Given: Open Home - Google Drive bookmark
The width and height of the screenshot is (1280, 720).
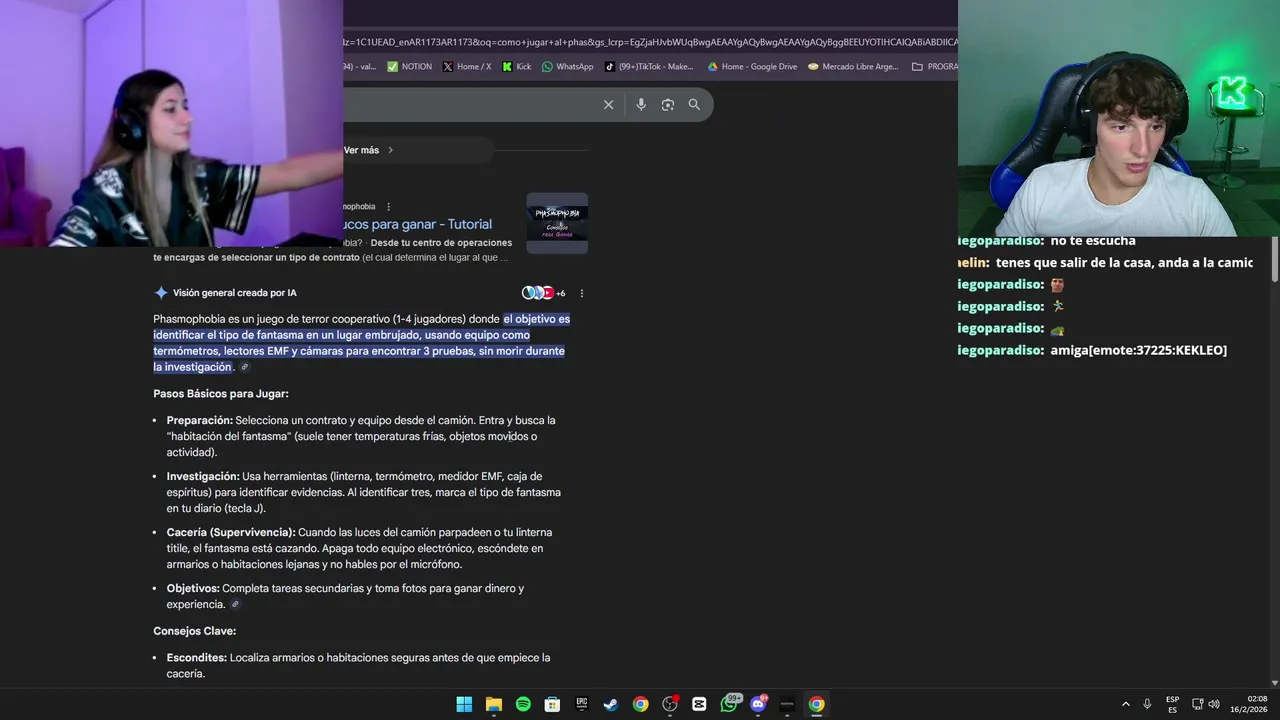Looking at the screenshot, I should tap(752, 67).
